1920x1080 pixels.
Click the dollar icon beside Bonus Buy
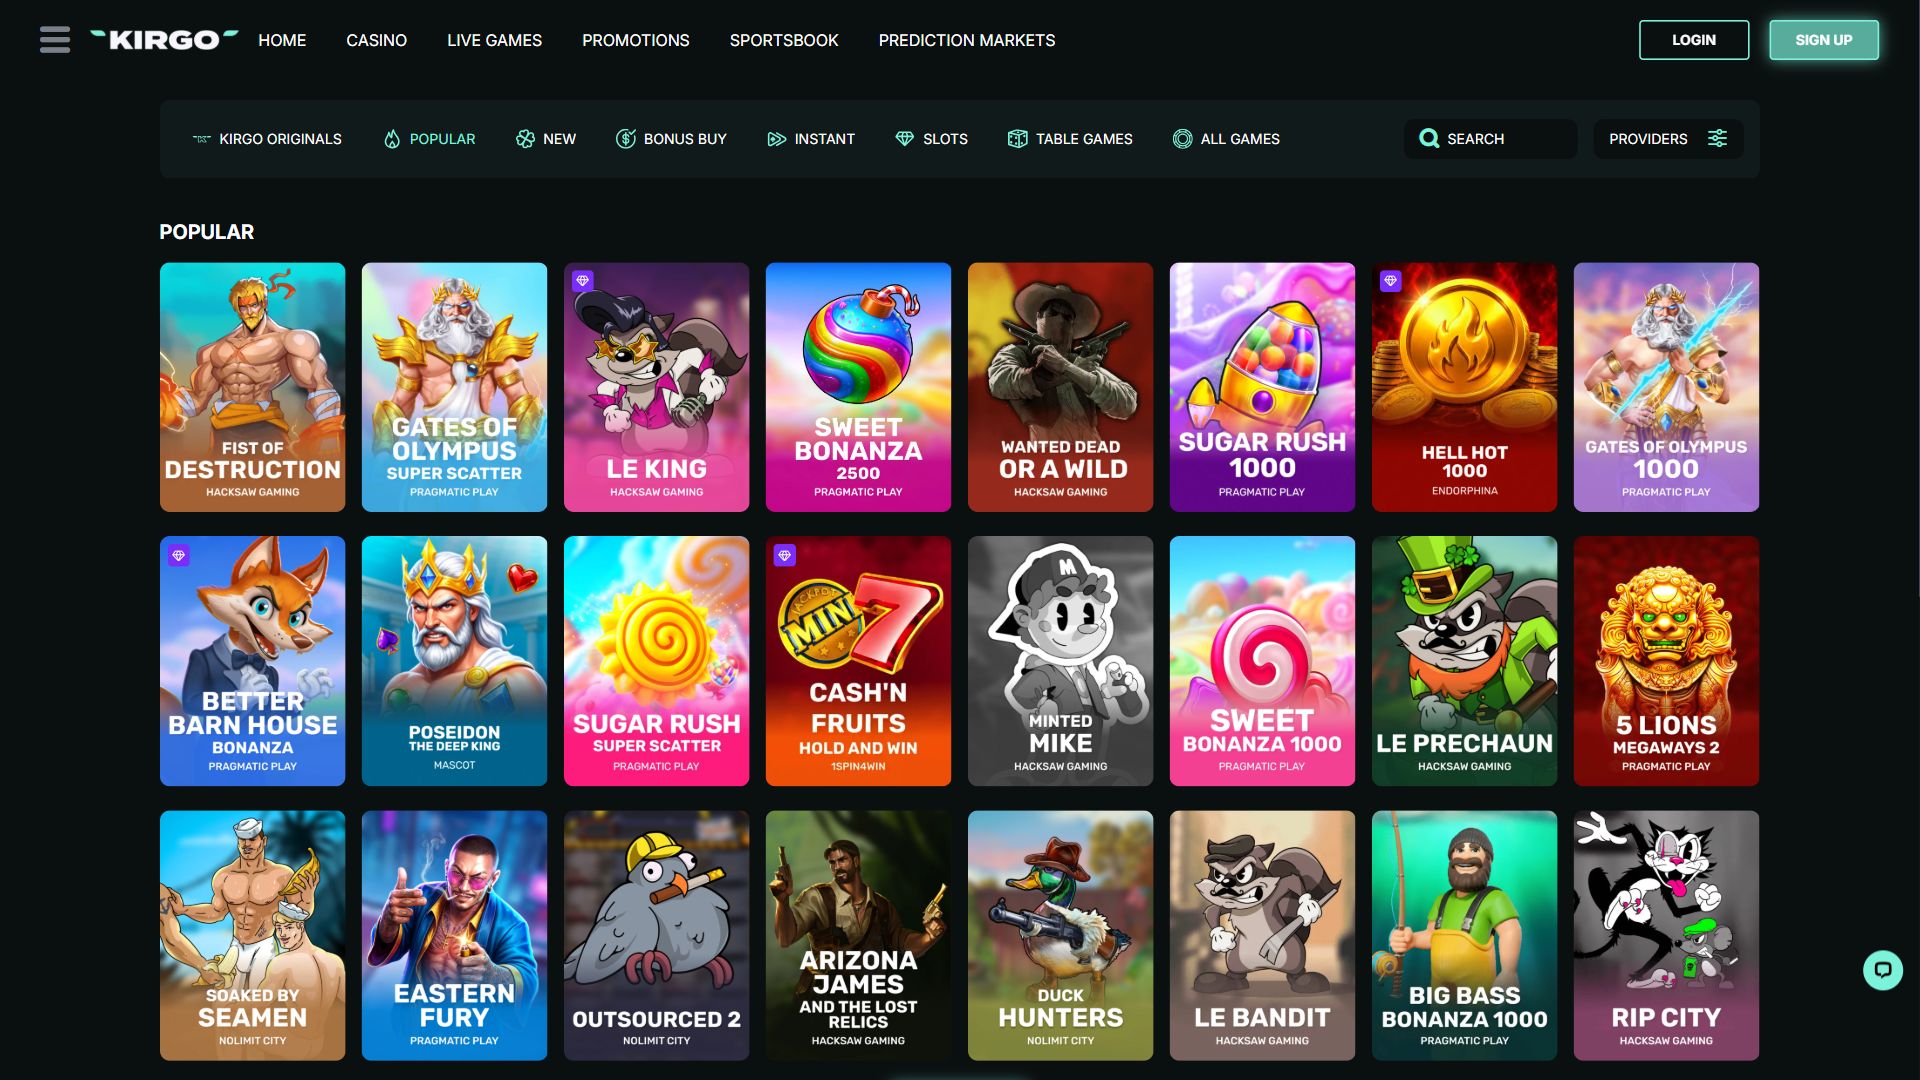626,139
